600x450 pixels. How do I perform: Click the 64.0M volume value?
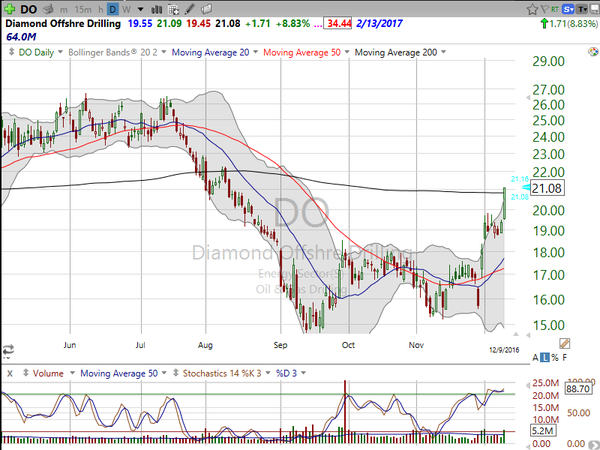pos(21,37)
